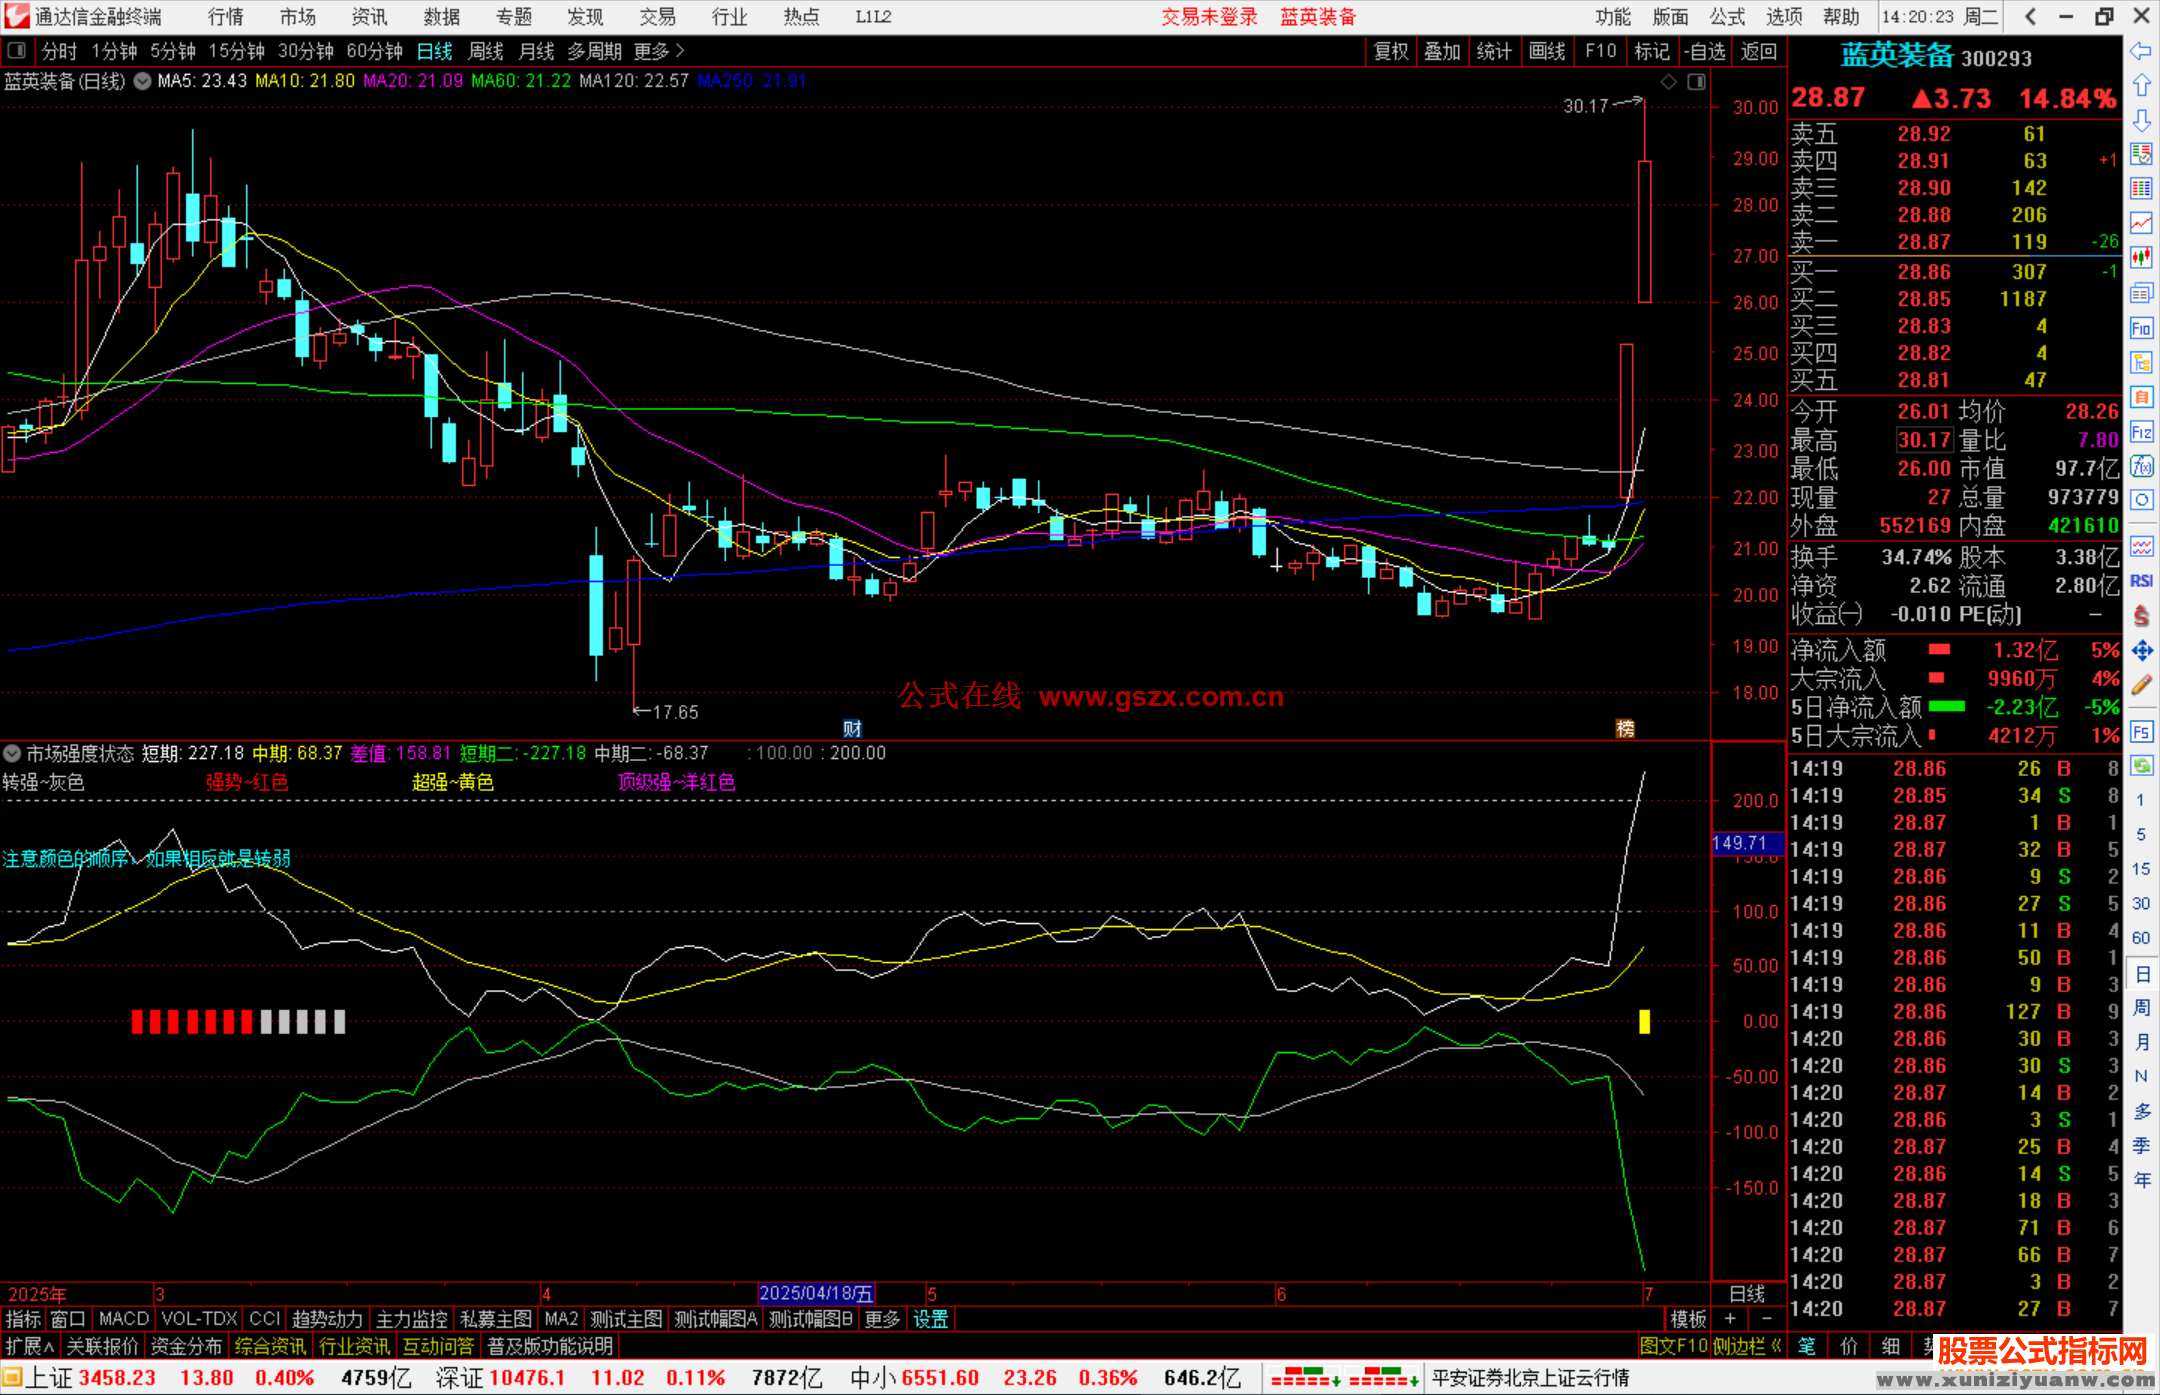Expand the 扩展 panel at bottom left
The image size is (2160, 1395).
point(29,1346)
